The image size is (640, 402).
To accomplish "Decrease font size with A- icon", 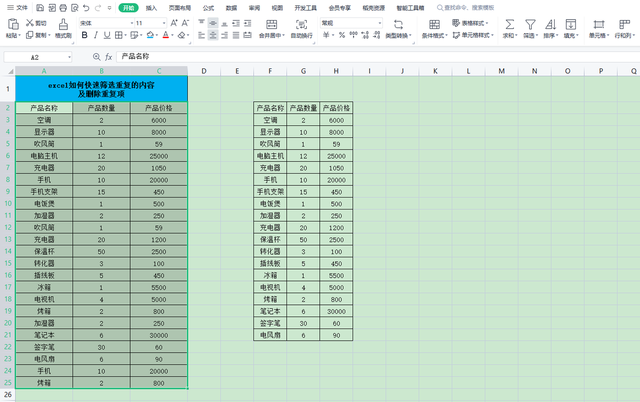I will click(x=185, y=23).
